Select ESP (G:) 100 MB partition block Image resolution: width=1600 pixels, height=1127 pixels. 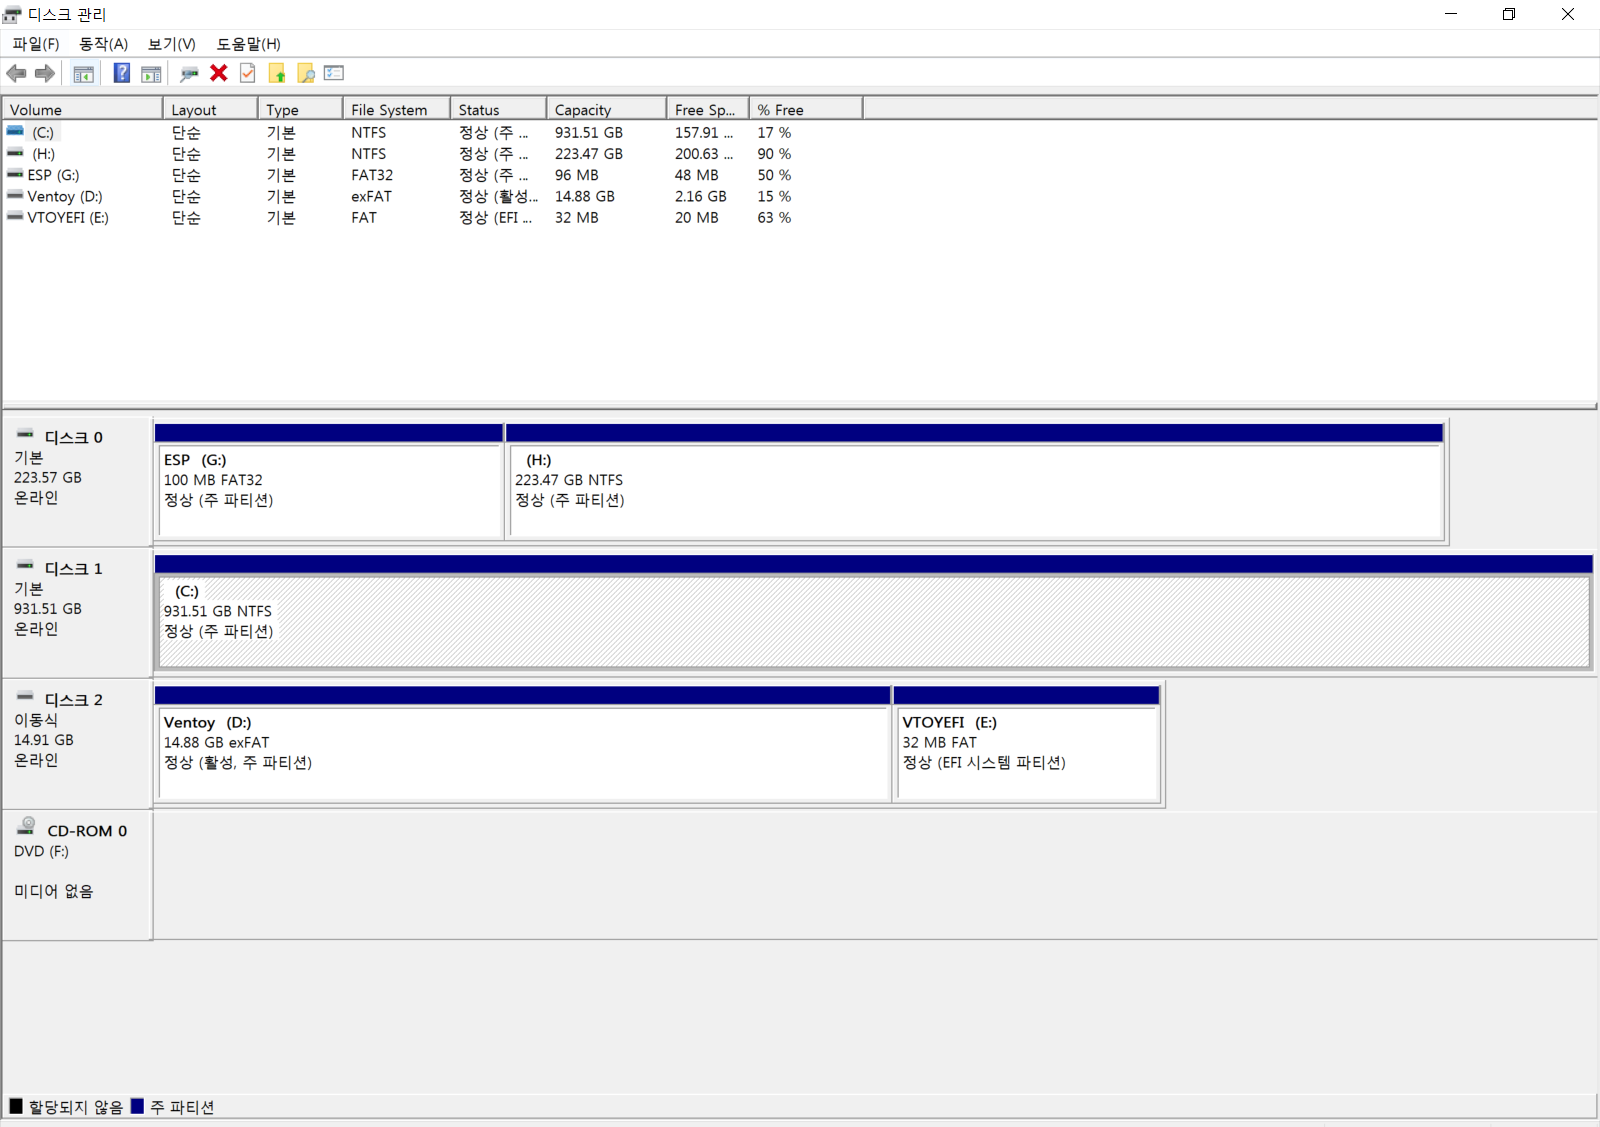coord(329,482)
